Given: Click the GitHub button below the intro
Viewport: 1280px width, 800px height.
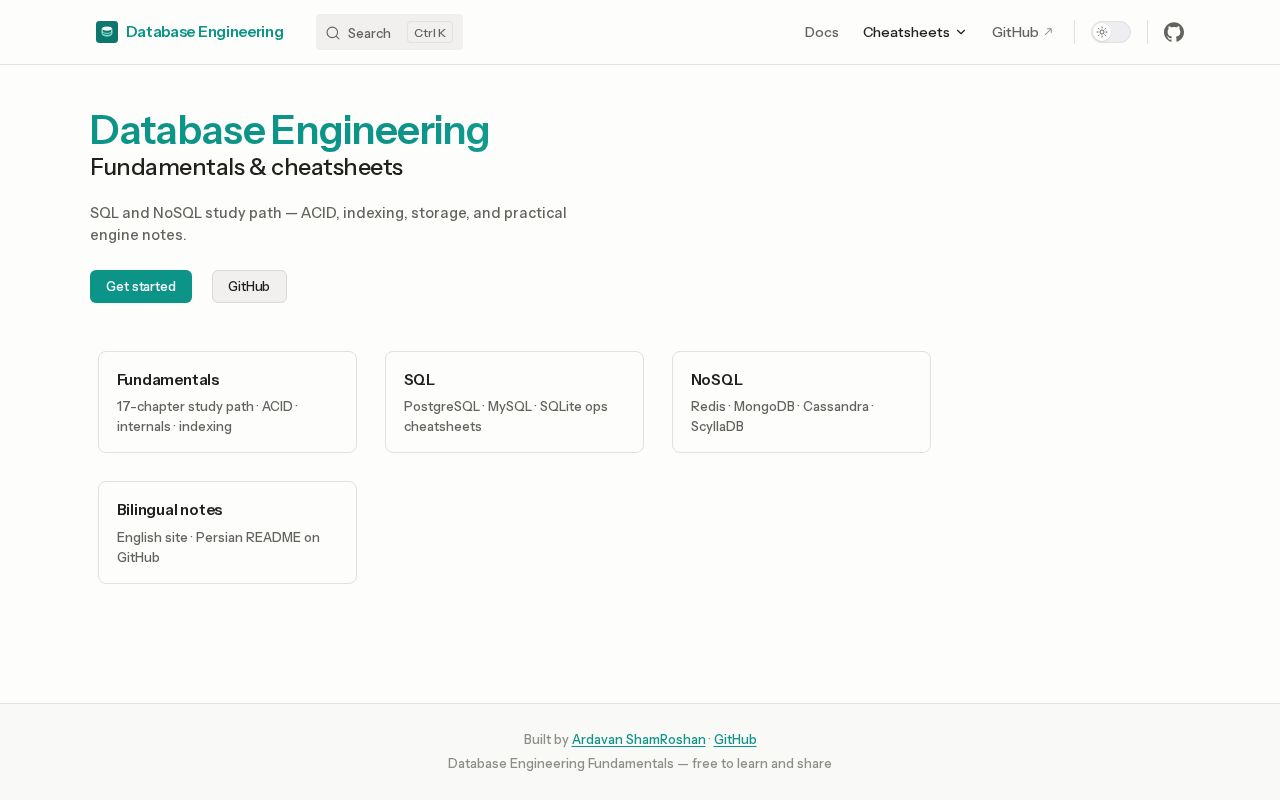Looking at the screenshot, I should click(x=249, y=287).
